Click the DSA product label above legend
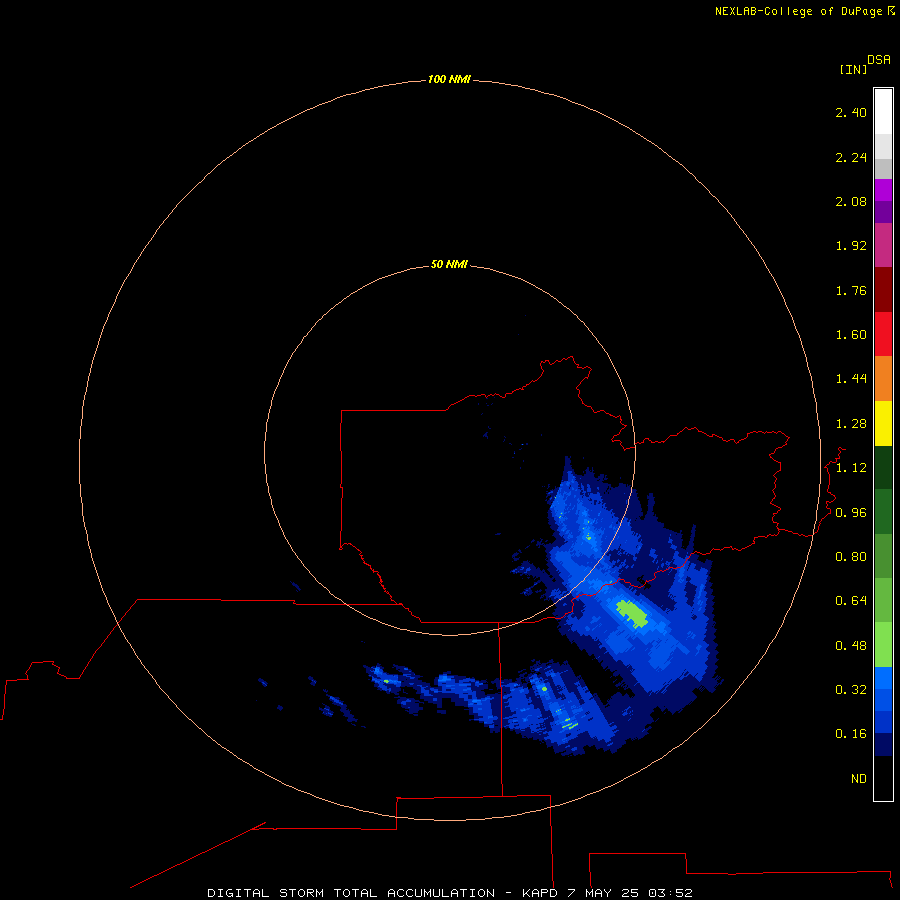900x900 pixels. coord(879,60)
